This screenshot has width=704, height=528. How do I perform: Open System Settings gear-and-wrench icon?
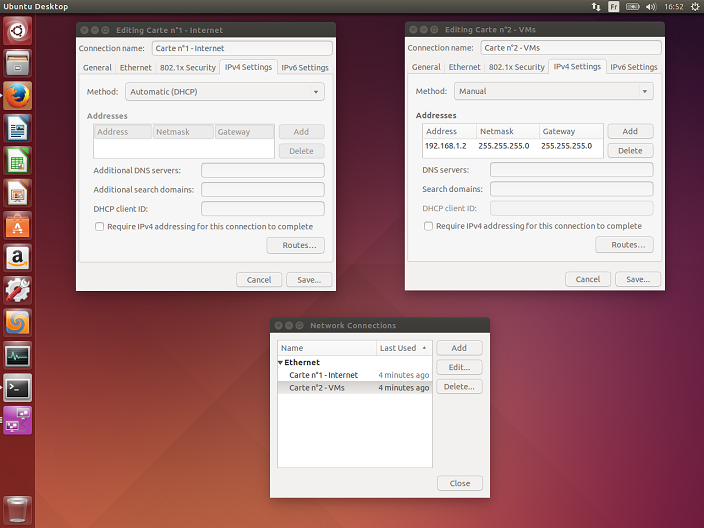[x=18, y=290]
